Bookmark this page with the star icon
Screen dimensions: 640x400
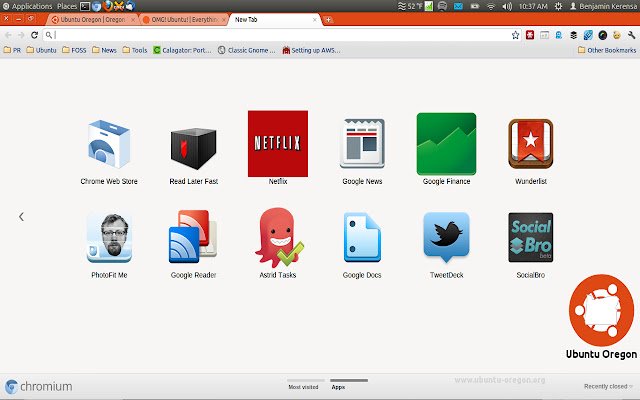point(516,35)
